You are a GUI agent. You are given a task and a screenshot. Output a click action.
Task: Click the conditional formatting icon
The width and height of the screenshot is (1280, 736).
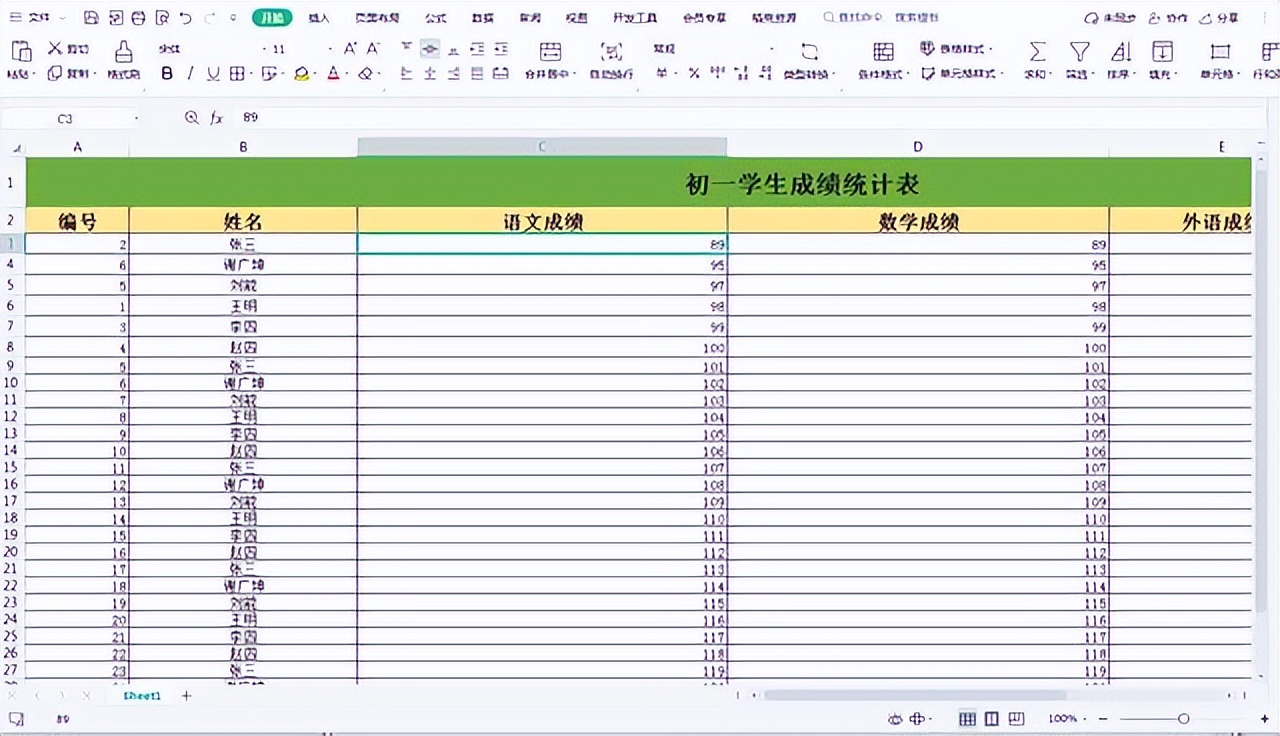[884, 51]
